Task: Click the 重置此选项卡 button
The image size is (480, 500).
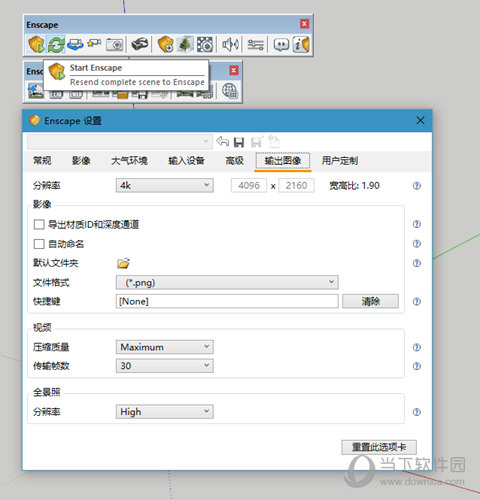Action: [379, 447]
